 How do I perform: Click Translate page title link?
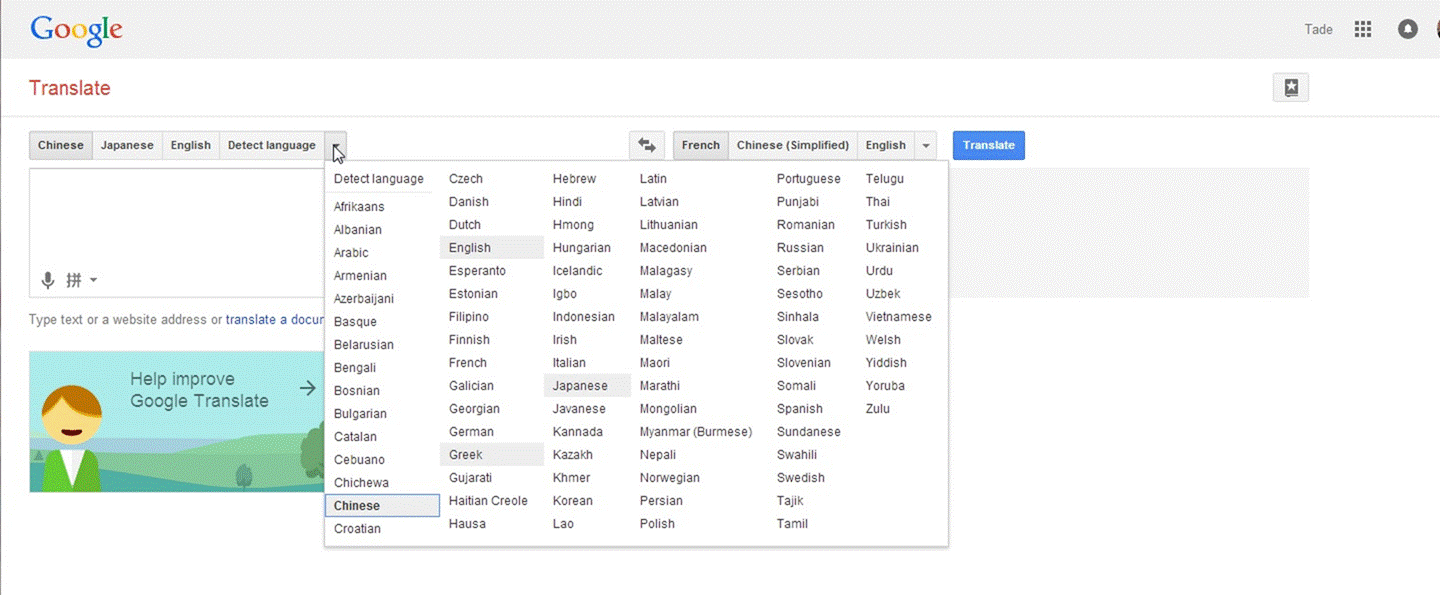pyautogui.click(x=70, y=88)
